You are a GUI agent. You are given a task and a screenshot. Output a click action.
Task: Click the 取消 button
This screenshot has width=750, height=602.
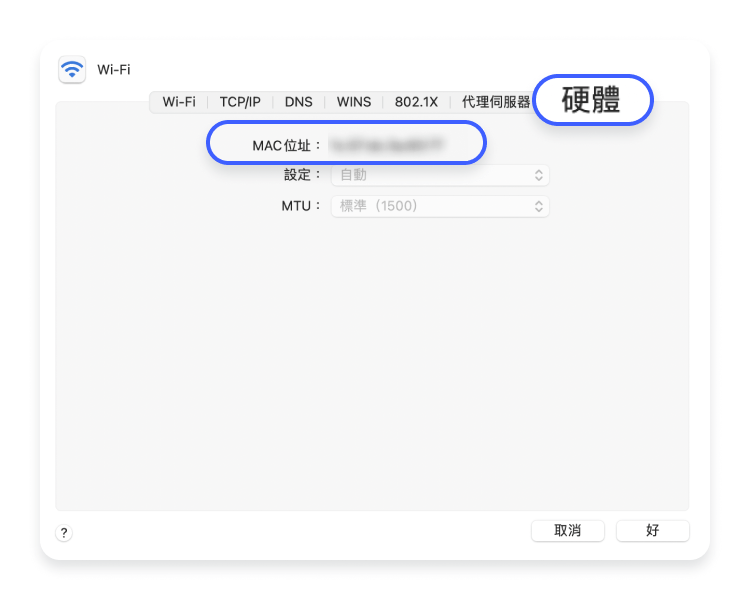coord(568,531)
